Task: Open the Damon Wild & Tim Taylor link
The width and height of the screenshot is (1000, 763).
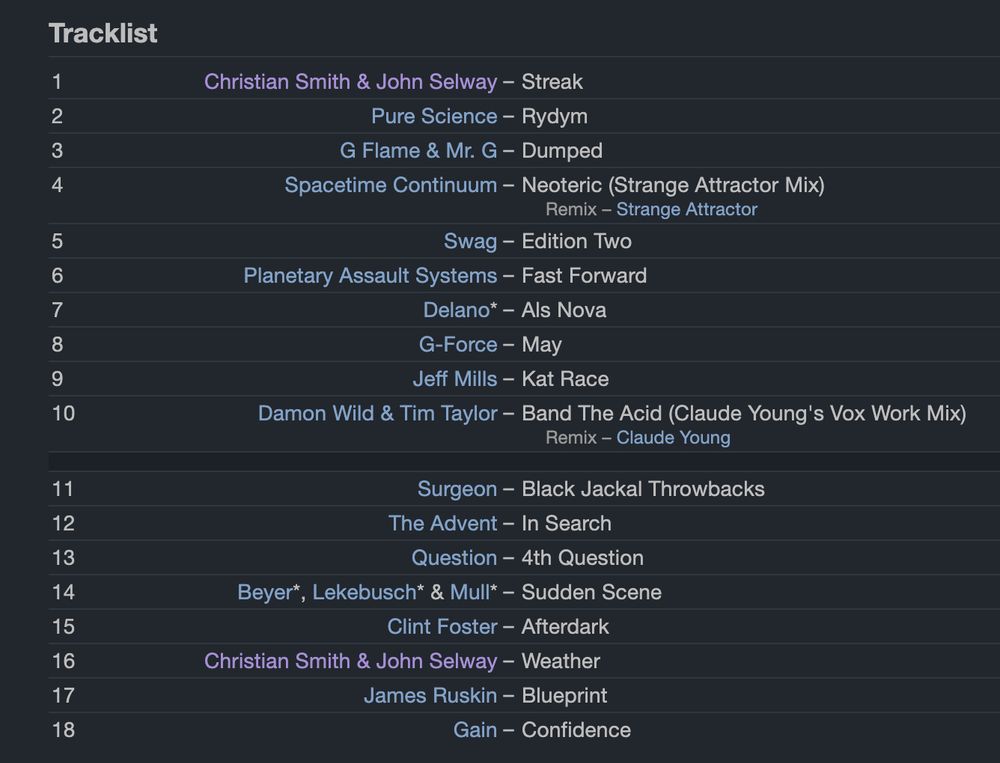Action: pos(377,413)
